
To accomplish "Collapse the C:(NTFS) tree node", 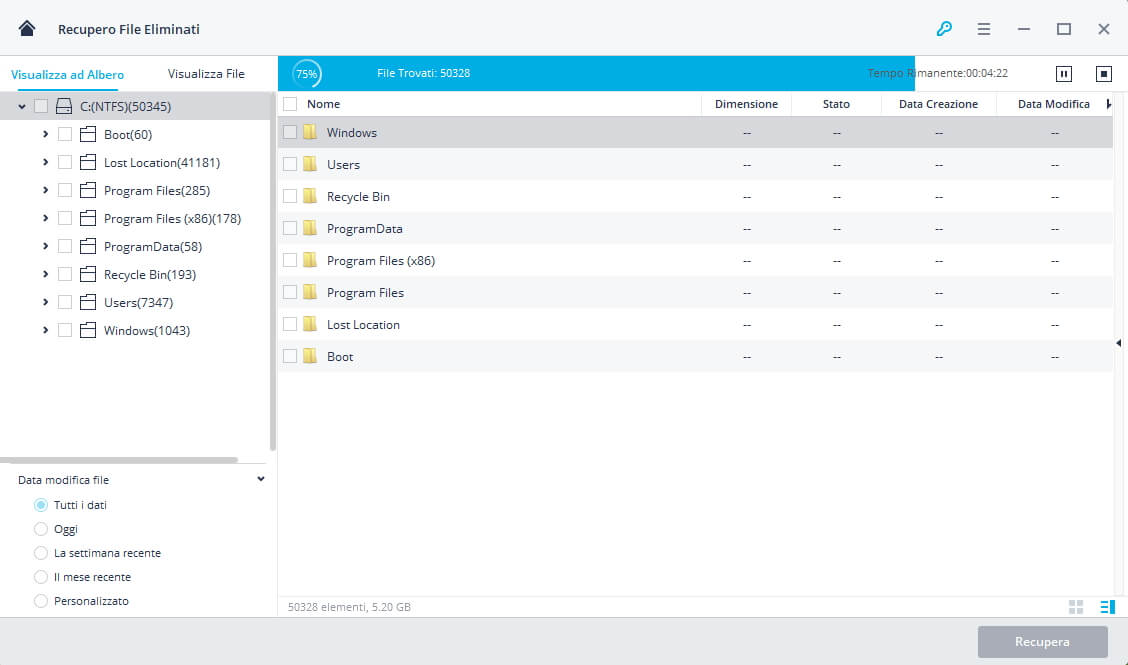I will 22,107.
